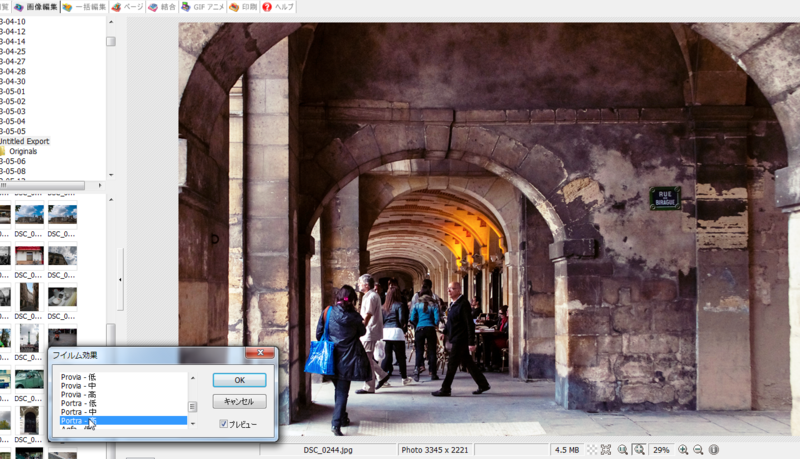800x459 pixels.
Task: Toggle the プレビュー checkbox
Action: [x=223, y=424]
